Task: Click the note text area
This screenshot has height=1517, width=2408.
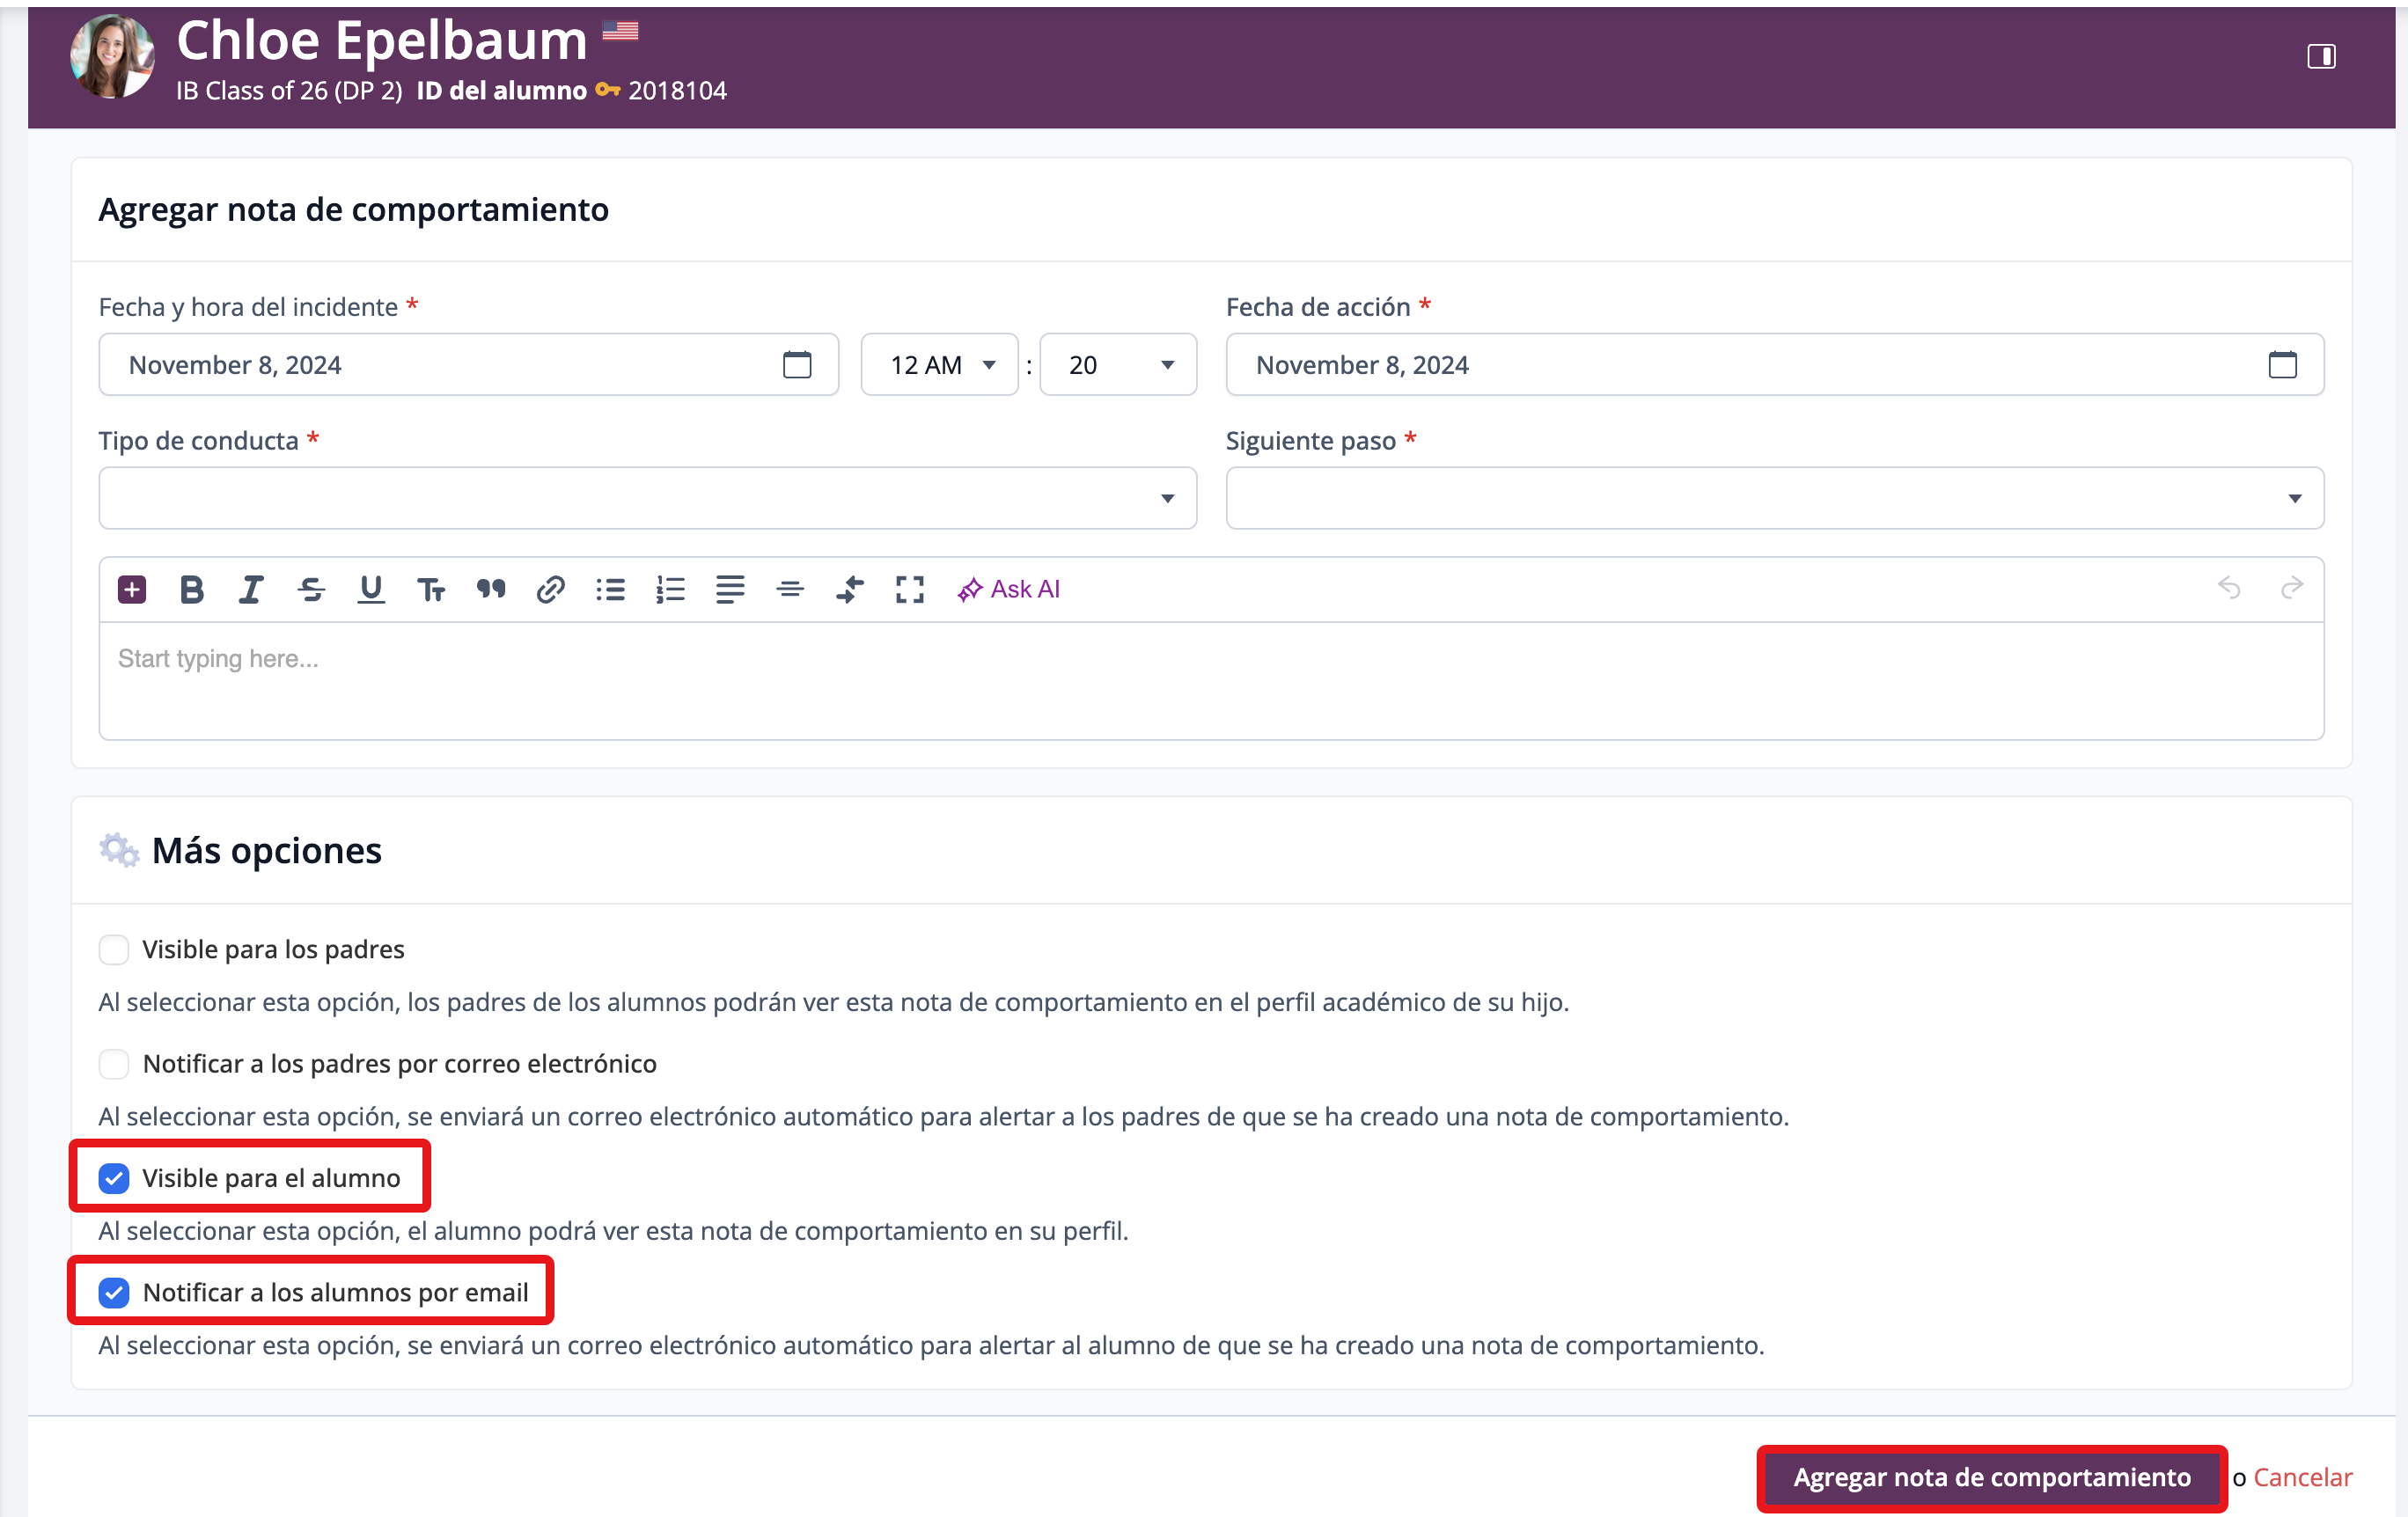Action: click(x=1210, y=681)
